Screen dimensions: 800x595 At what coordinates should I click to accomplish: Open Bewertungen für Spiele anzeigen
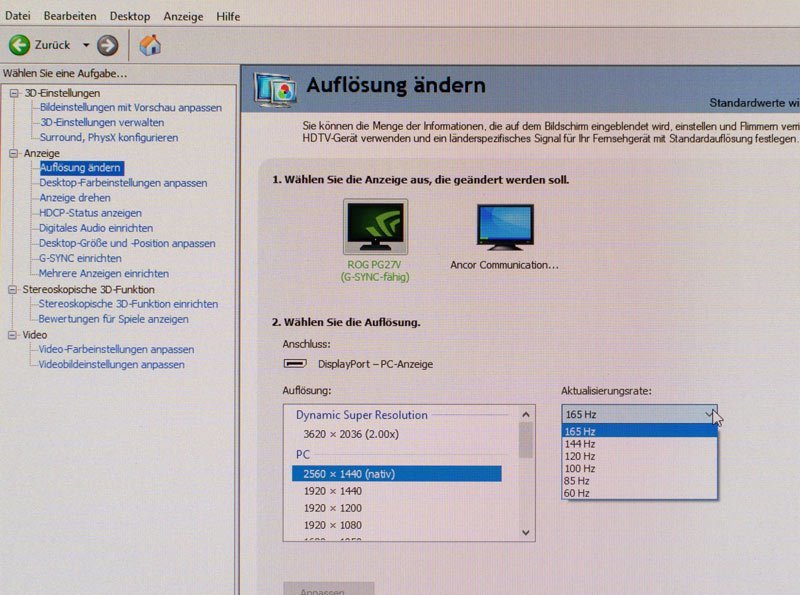(113, 319)
